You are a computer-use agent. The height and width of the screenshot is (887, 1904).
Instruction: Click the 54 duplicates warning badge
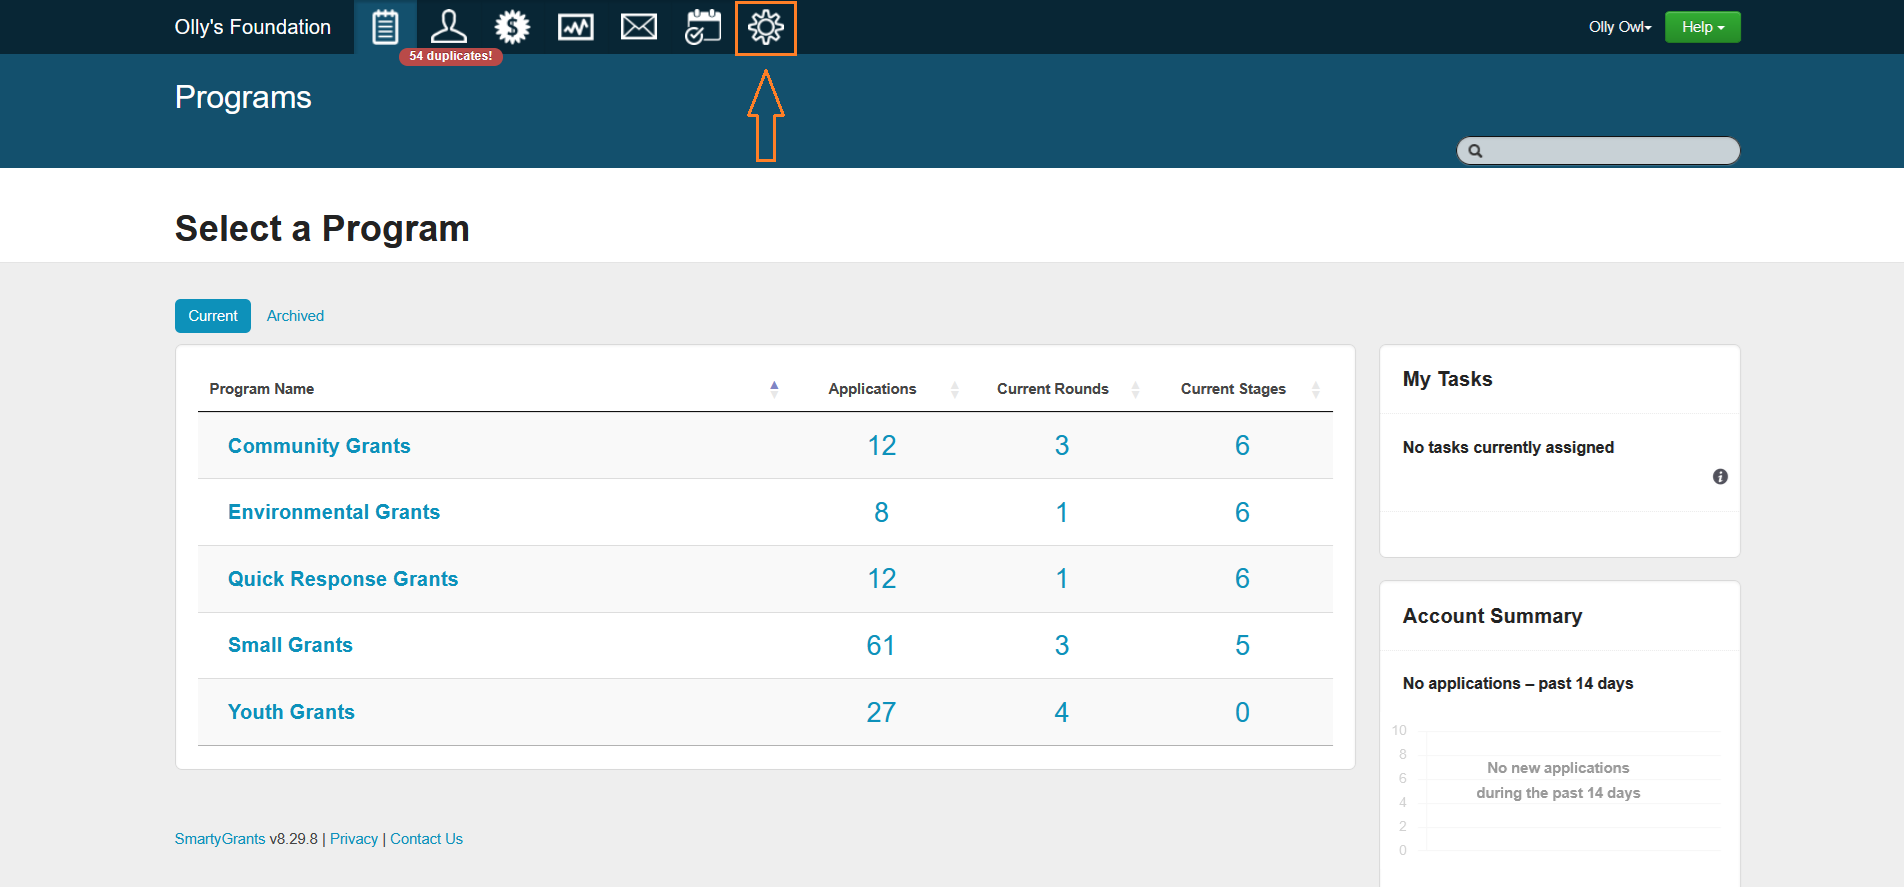pyautogui.click(x=450, y=56)
